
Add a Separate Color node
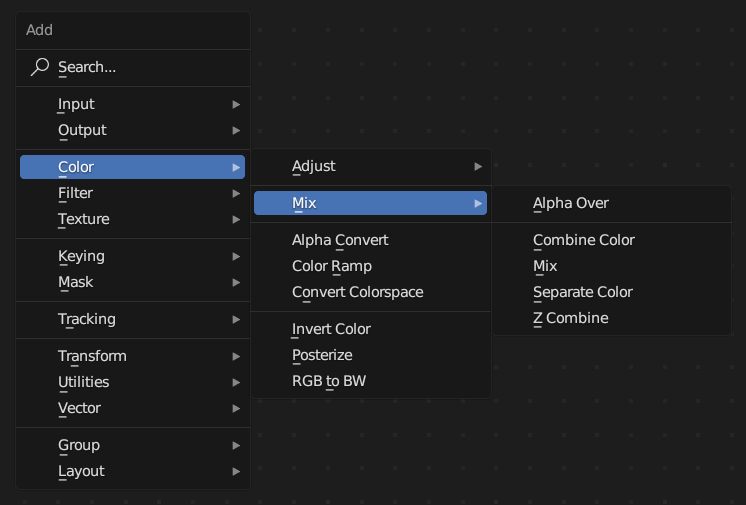(x=582, y=292)
